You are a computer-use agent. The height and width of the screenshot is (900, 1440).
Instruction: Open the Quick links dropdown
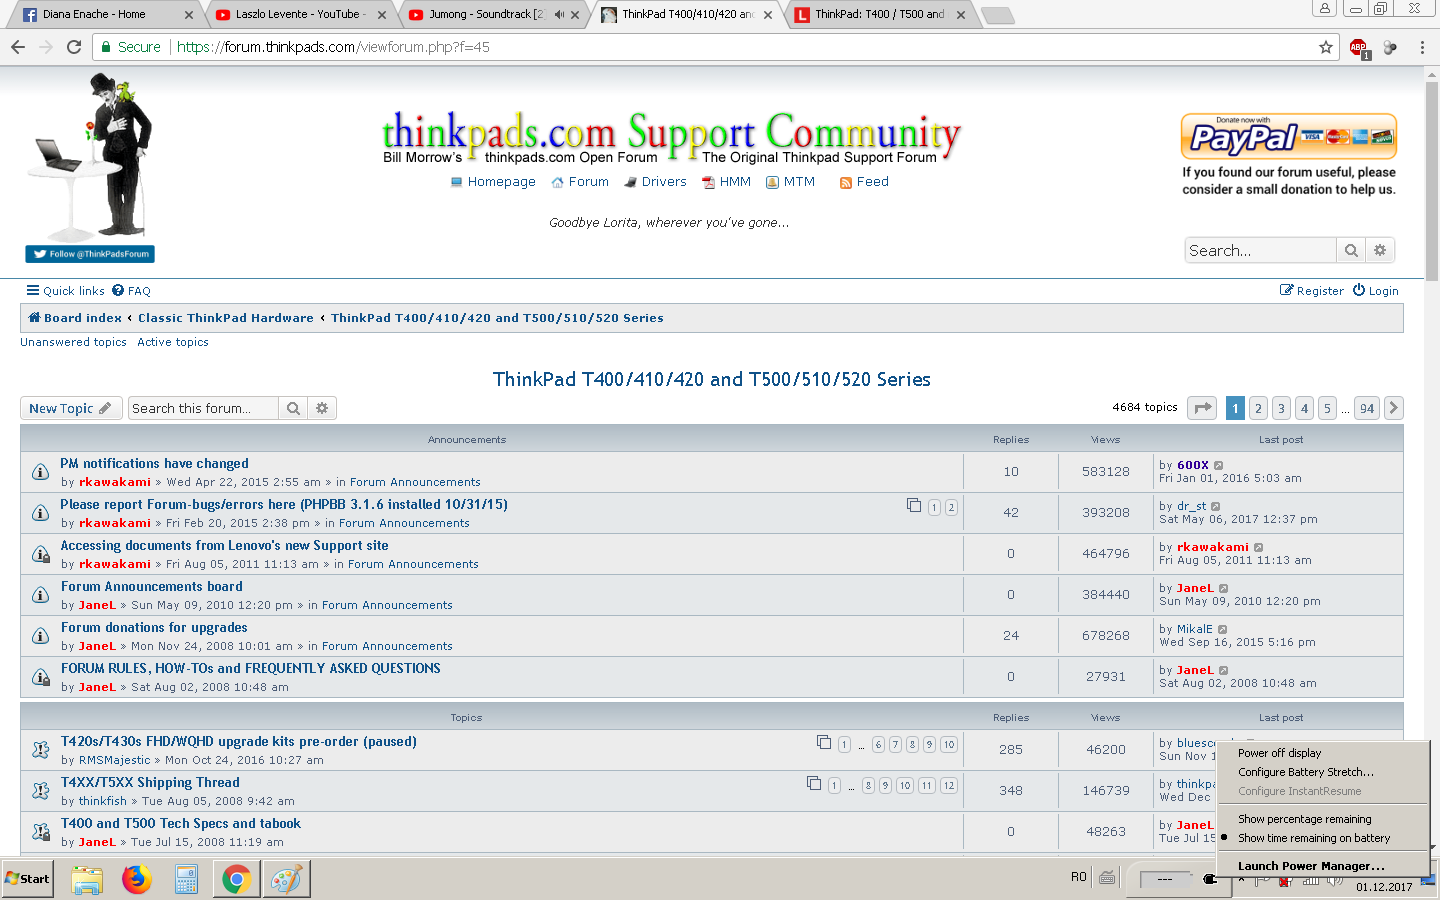pos(65,291)
